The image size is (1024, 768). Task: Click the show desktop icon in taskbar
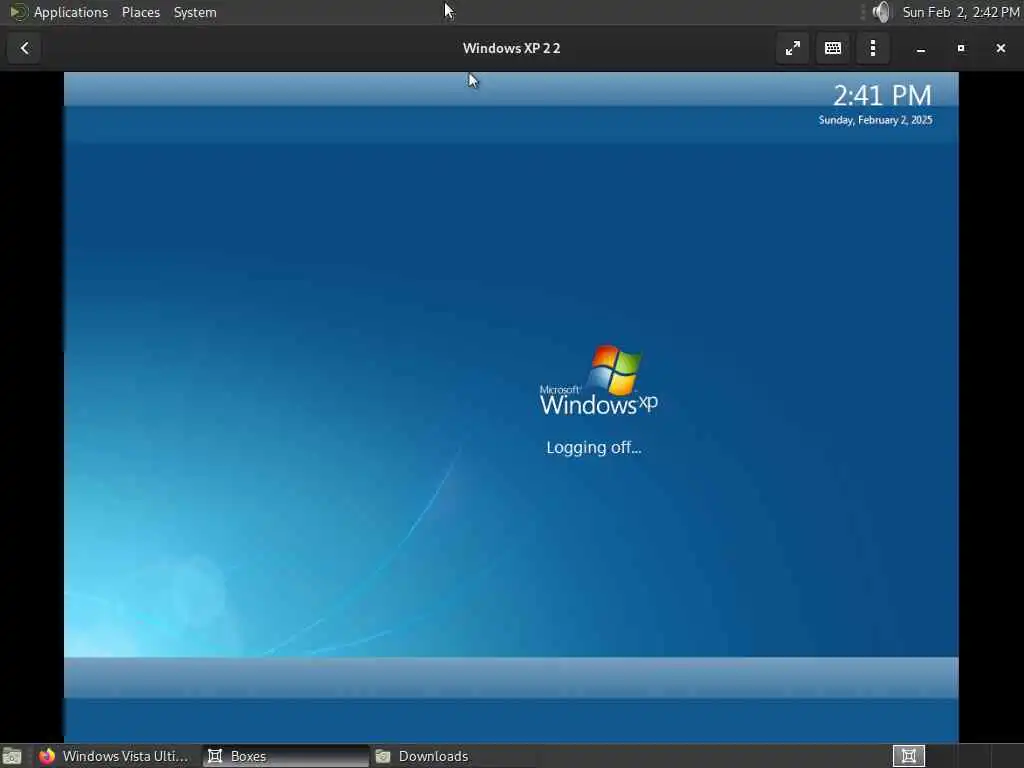[x=12, y=756]
